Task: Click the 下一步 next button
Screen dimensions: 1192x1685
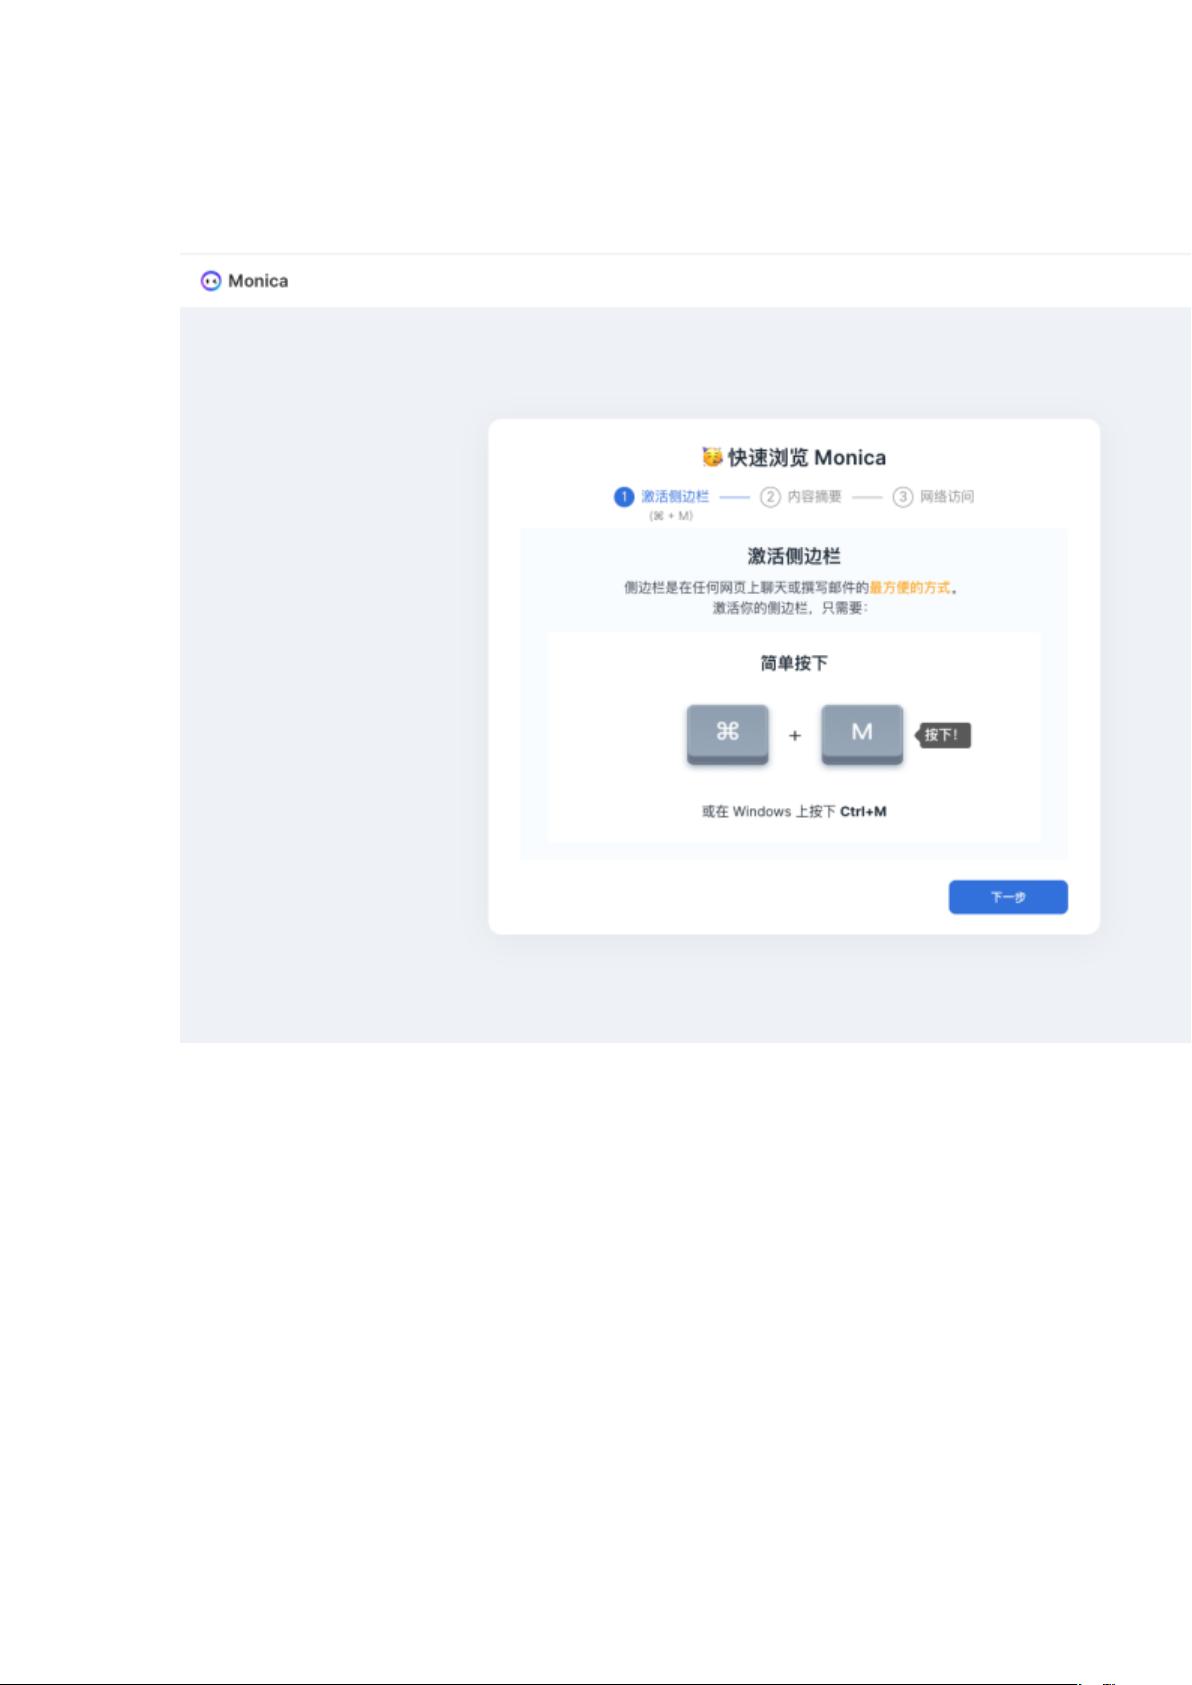Action: pyautogui.click(x=1008, y=897)
